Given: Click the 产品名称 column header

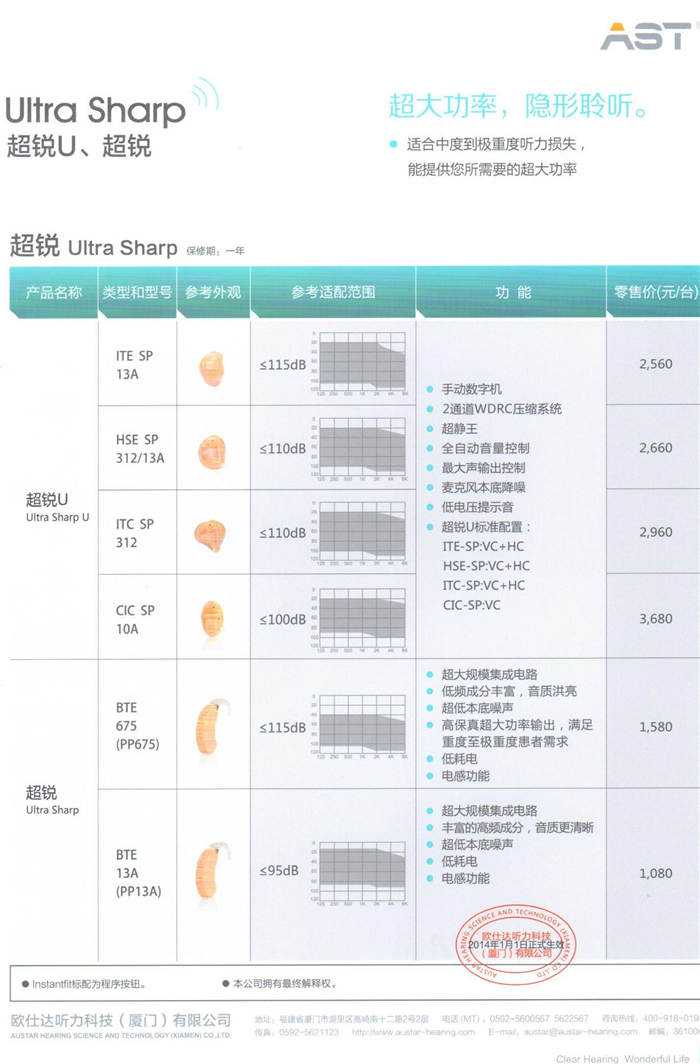Looking at the screenshot, I should click(x=54, y=292).
